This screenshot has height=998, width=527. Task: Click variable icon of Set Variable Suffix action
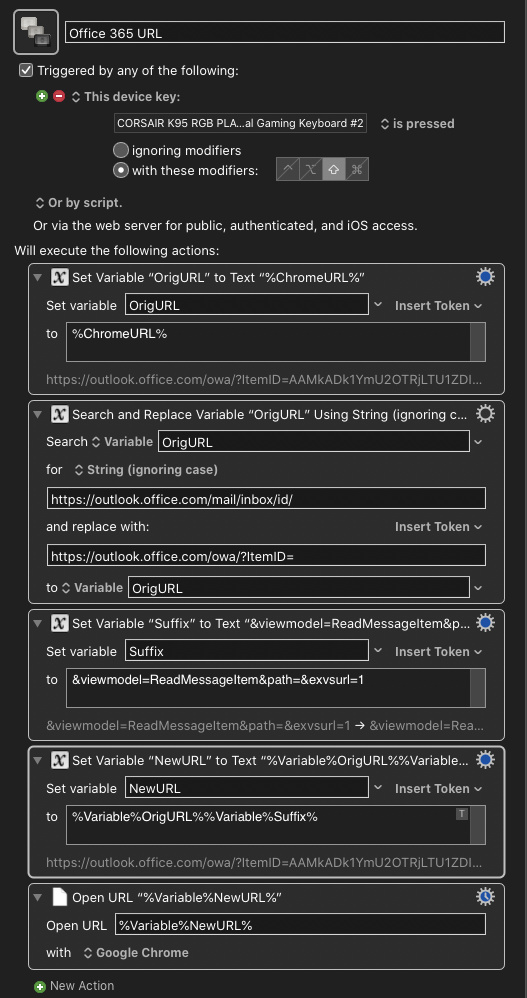pos(59,624)
